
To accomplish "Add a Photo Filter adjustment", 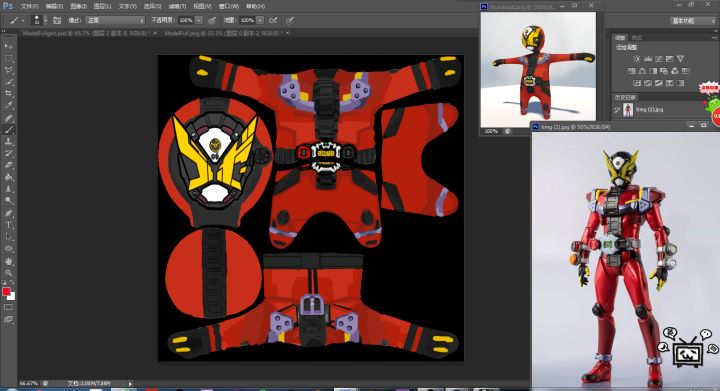I will pos(664,71).
